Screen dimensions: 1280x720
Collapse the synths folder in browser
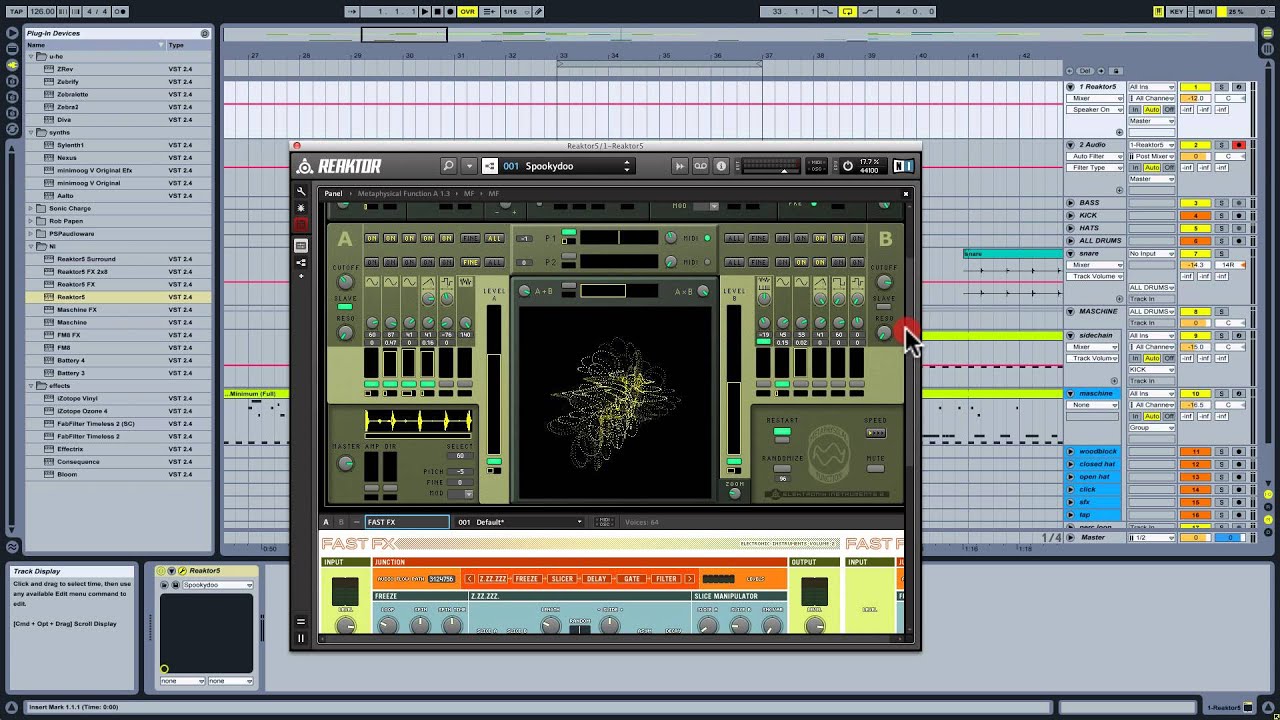[x=30, y=132]
